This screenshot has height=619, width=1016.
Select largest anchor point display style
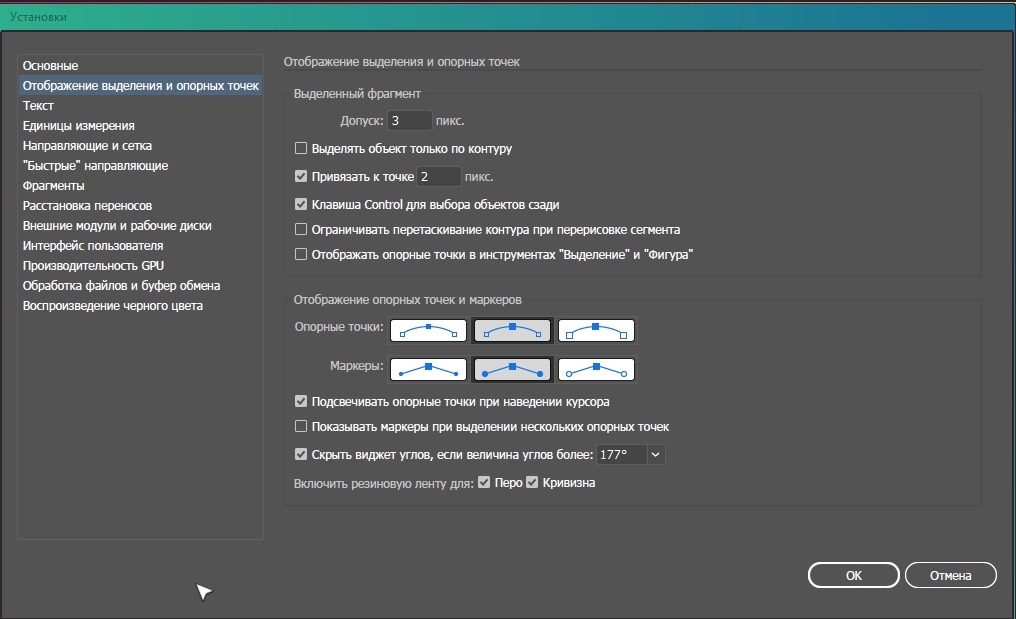click(x=596, y=329)
